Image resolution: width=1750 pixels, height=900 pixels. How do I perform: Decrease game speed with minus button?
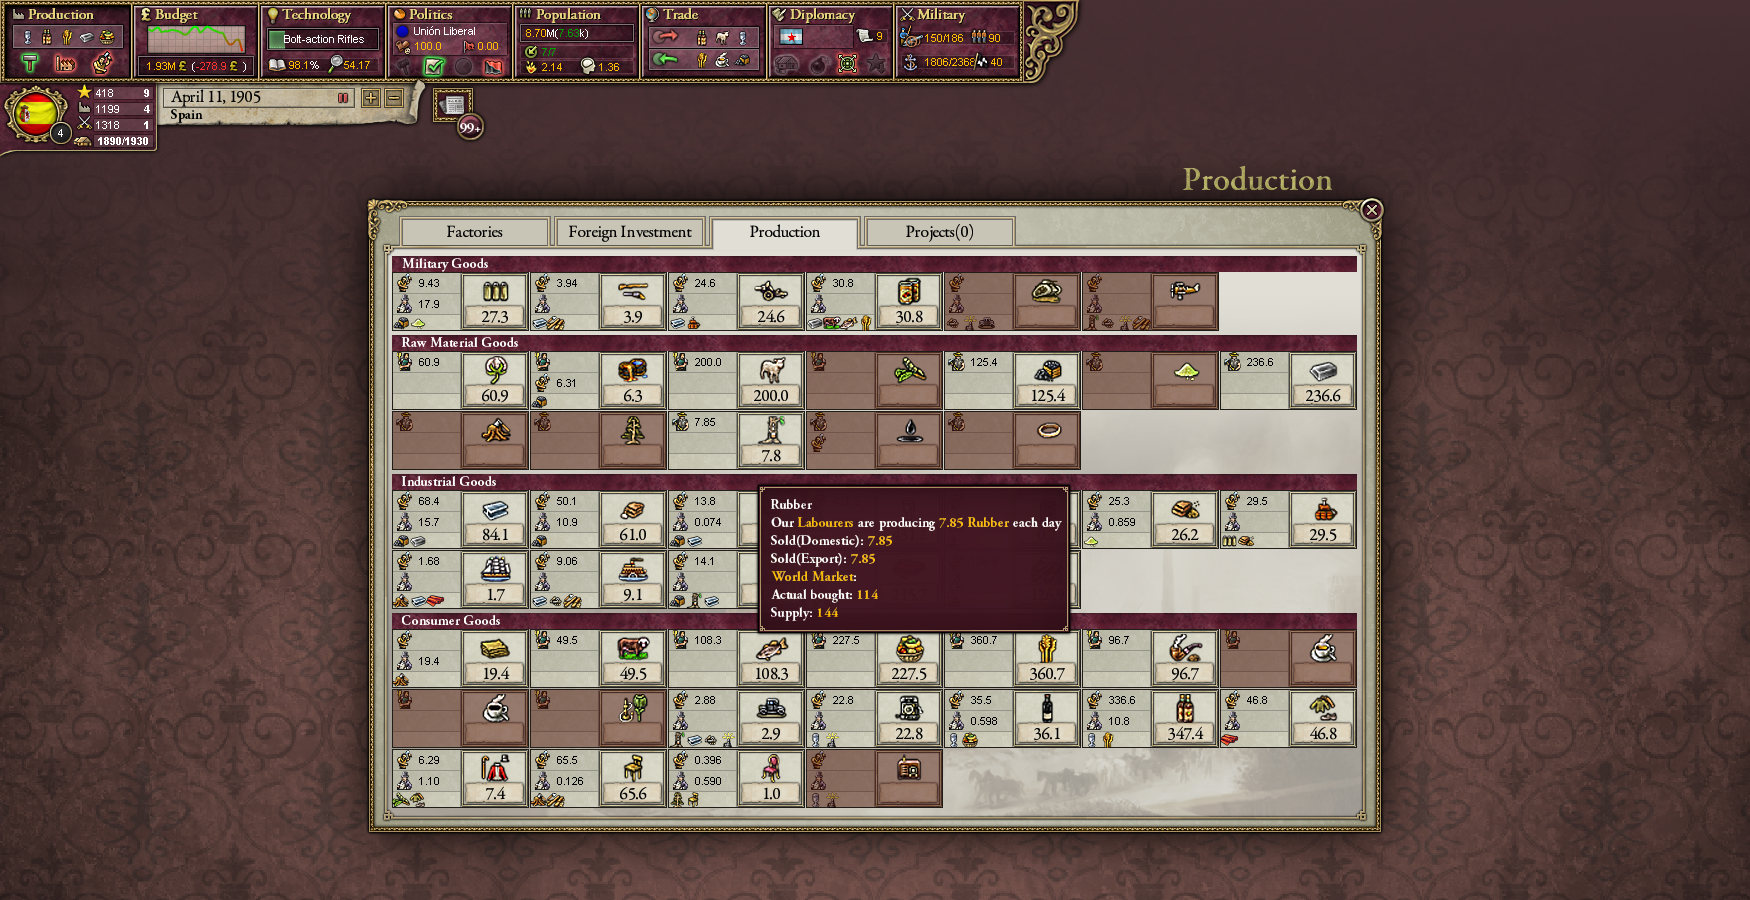click(394, 98)
